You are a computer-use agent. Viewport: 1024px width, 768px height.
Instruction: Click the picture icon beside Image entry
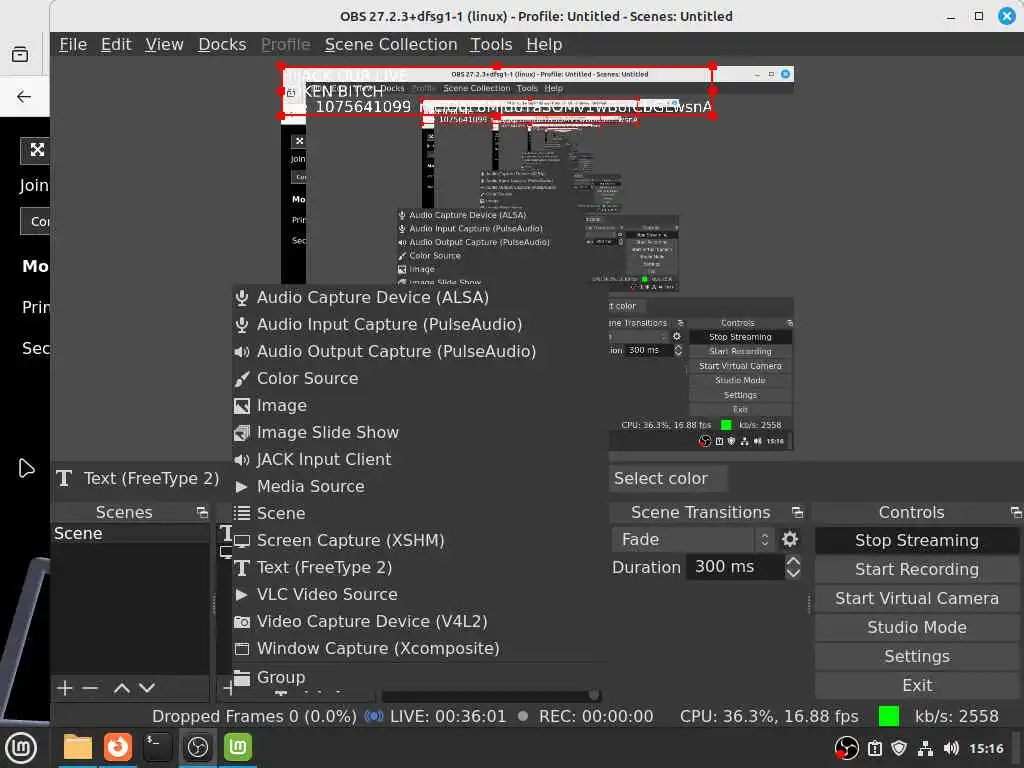tap(242, 406)
